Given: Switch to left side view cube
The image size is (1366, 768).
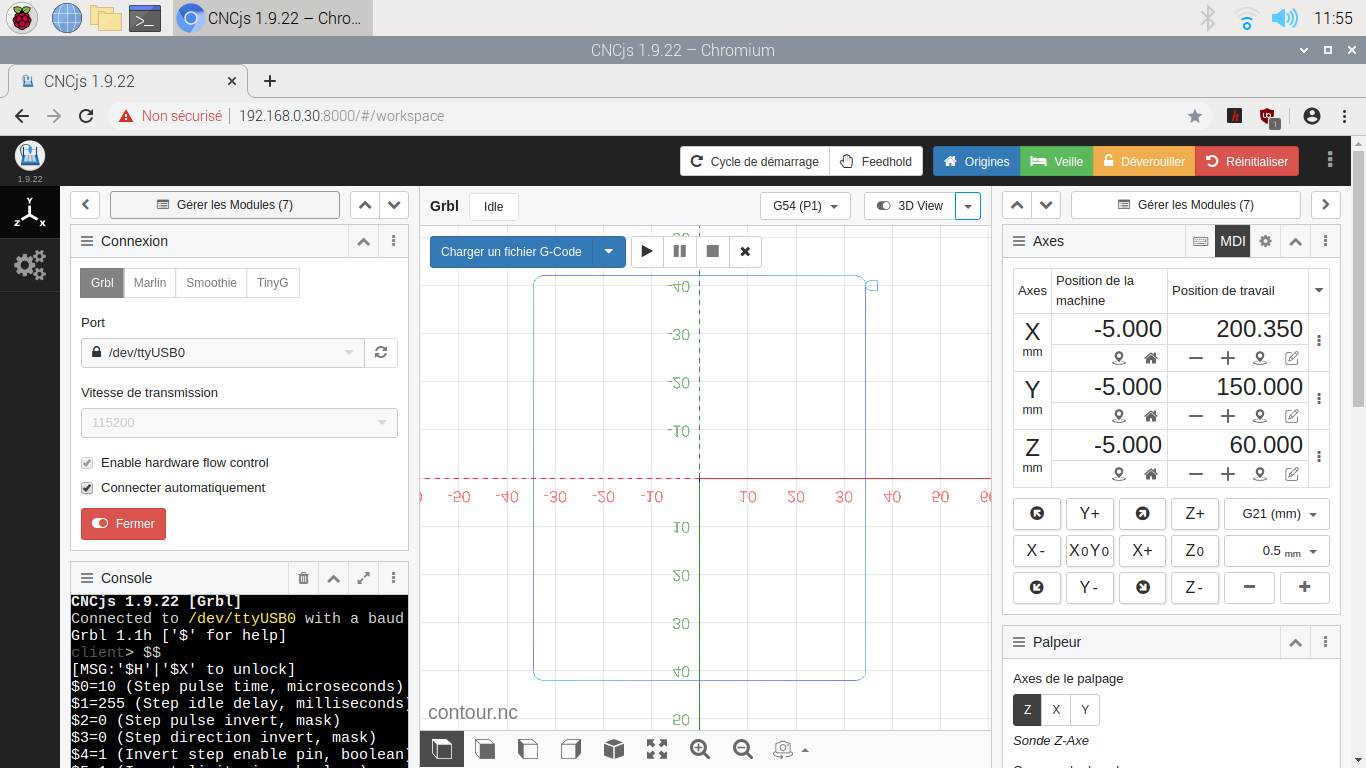Looking at the screenshot, I should [x=528, y=749].
